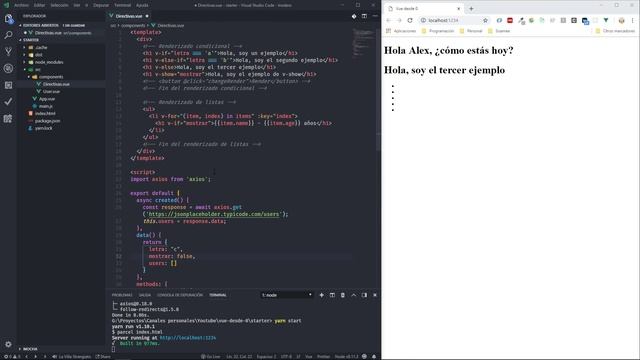
Task: Click the feedback smiley in the status bar
Action: point(364,356)
